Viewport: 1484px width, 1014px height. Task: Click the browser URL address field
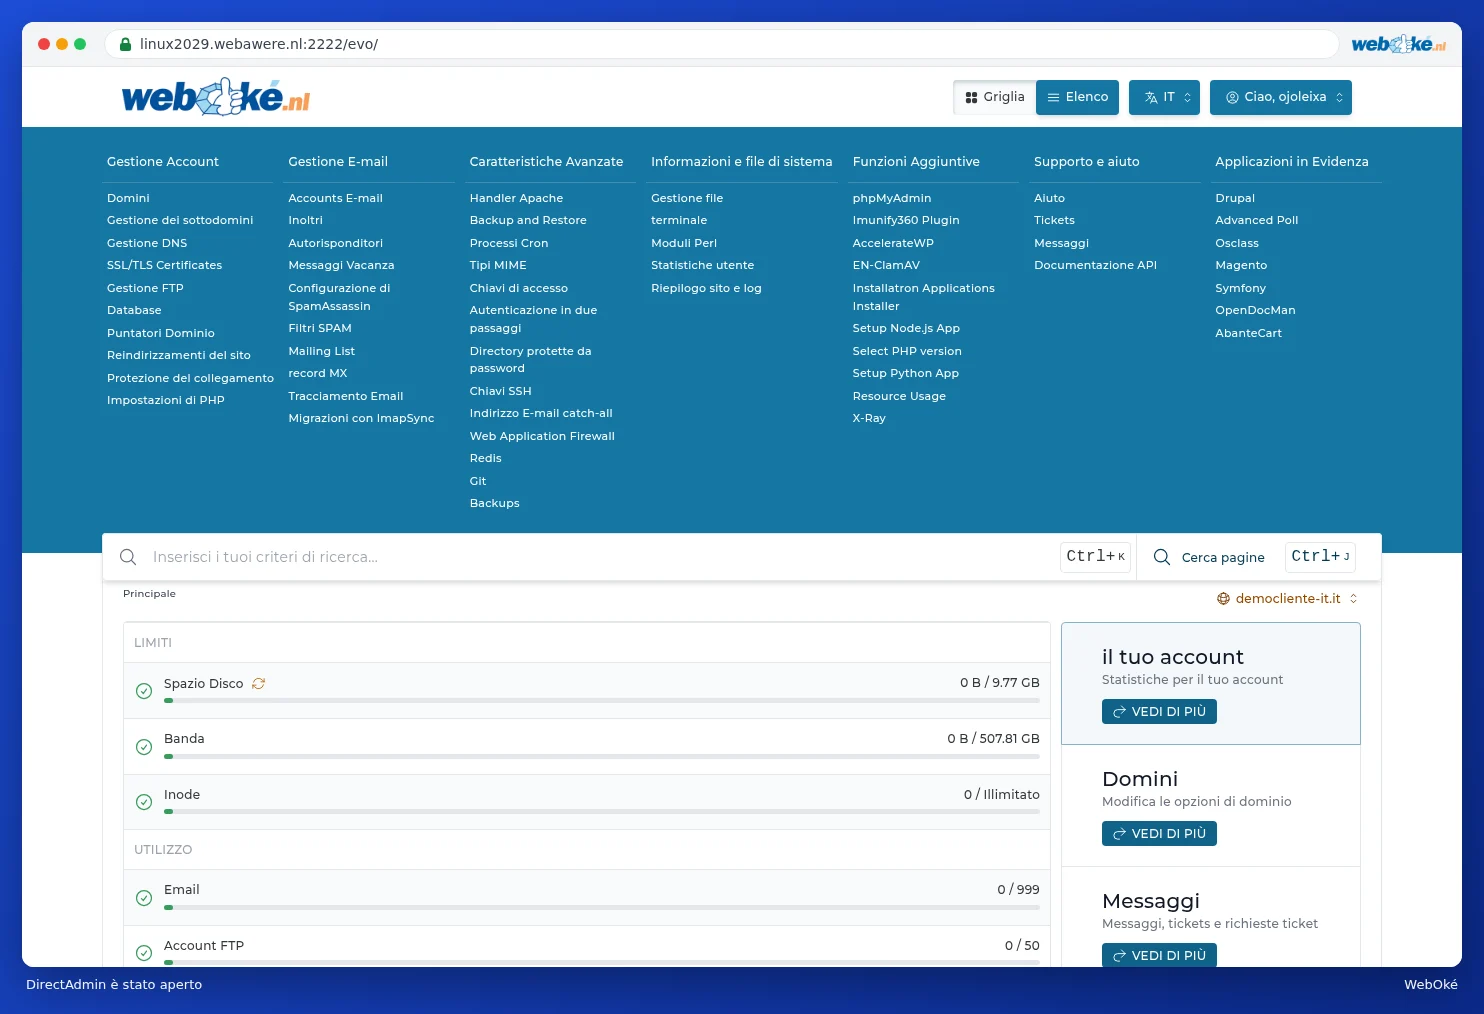pos(720,44)
